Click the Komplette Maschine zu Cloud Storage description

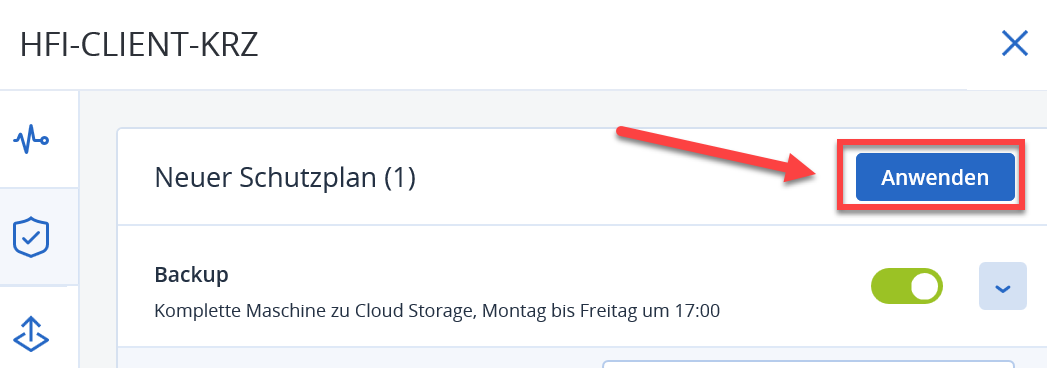coord(437,311)
